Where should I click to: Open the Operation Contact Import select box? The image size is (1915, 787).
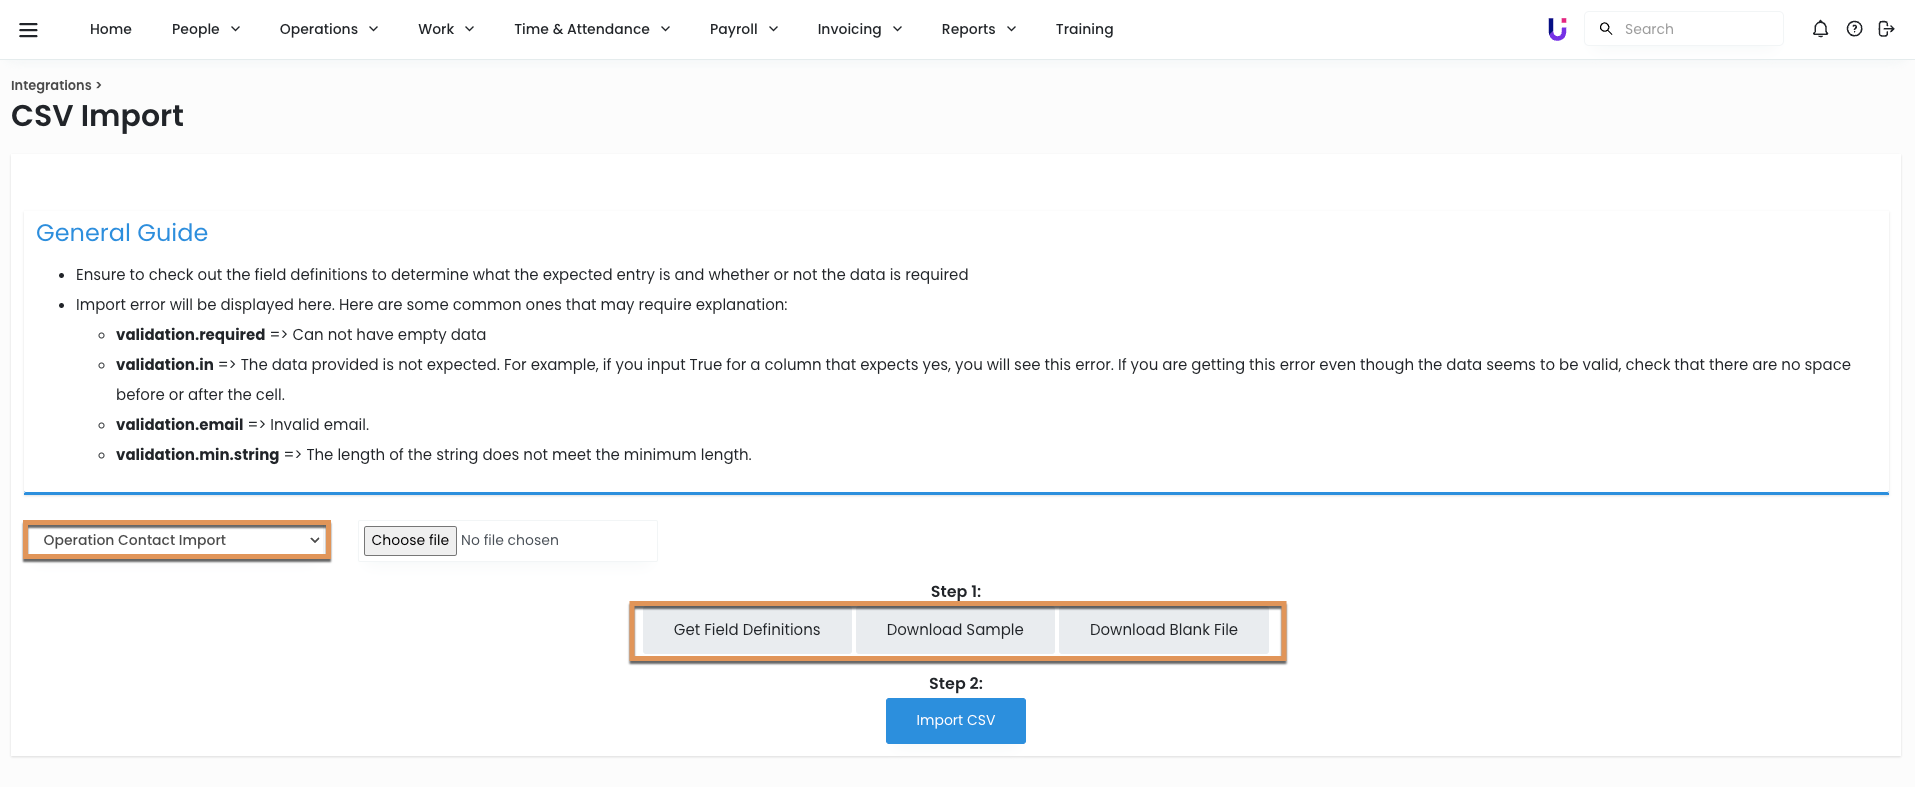177,540
